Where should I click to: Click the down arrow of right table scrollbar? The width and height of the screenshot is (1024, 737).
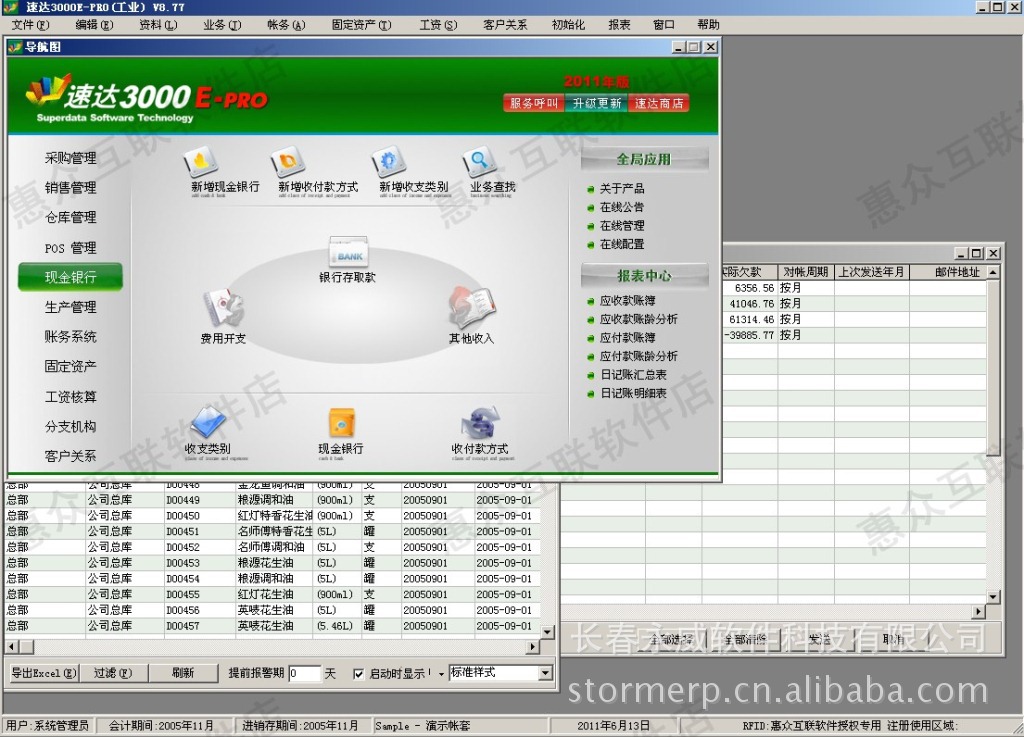(993, 597)
